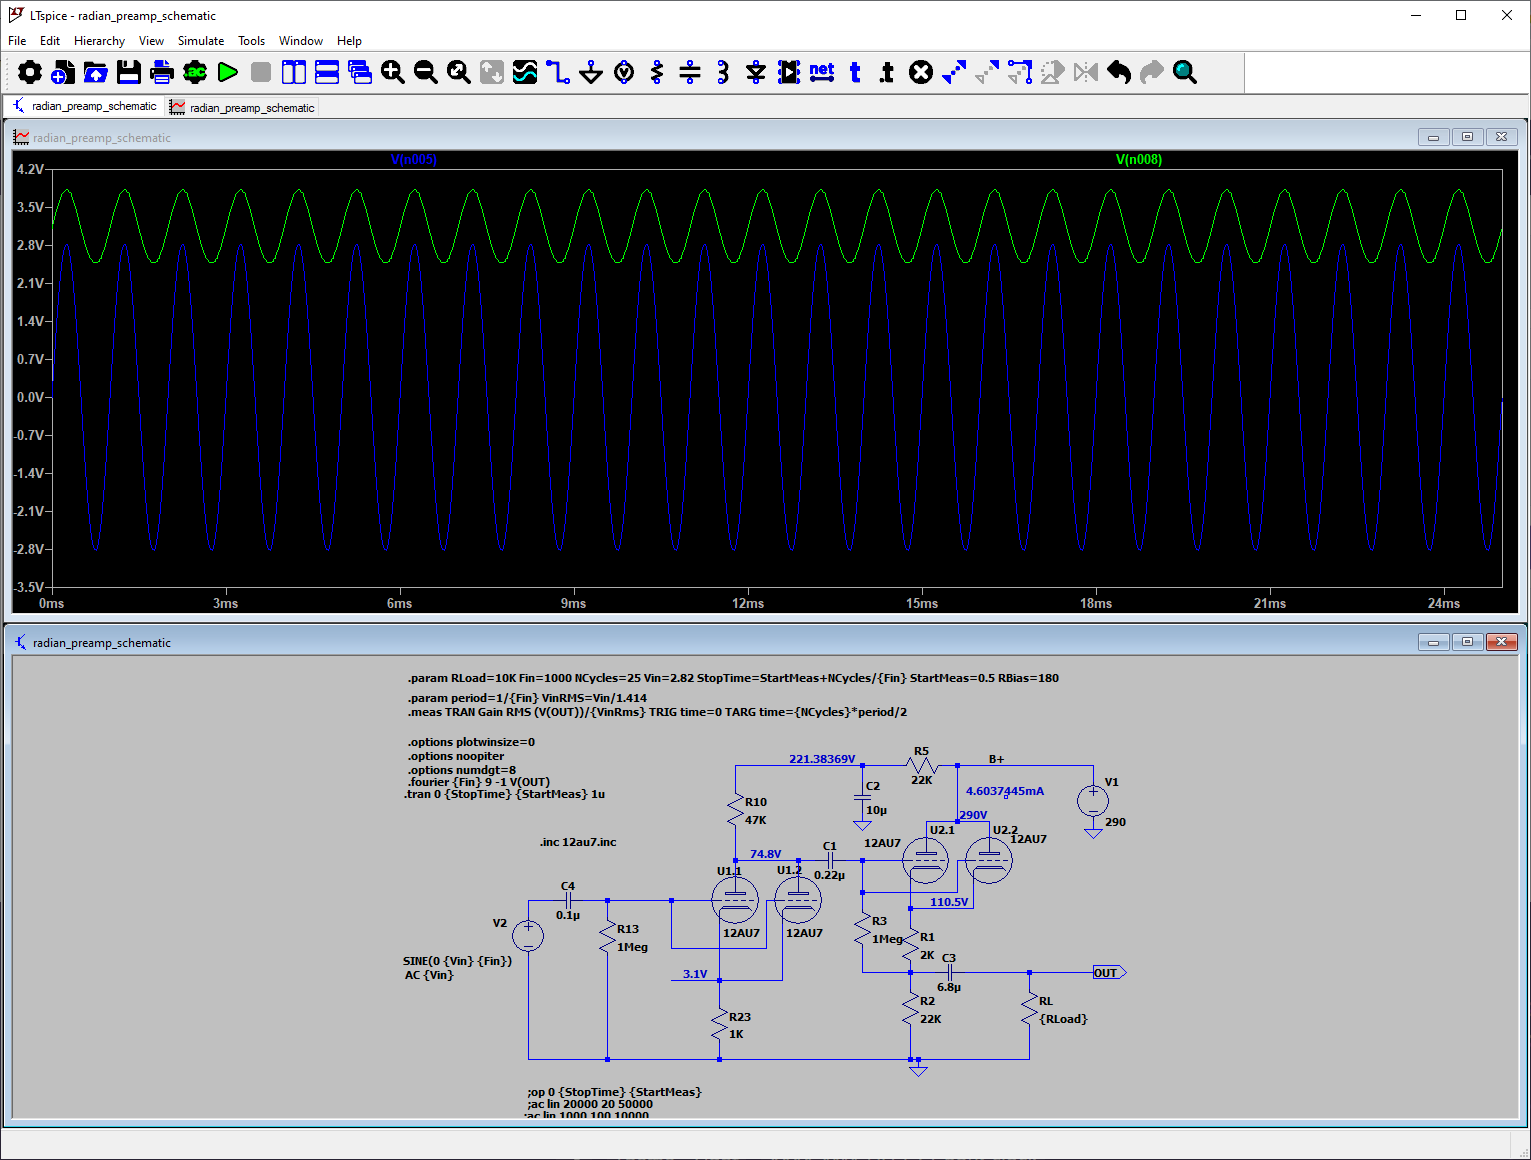1531x1160 pixels.
Task: Click the {RLoad} value on RL
Action: 1063,1019
